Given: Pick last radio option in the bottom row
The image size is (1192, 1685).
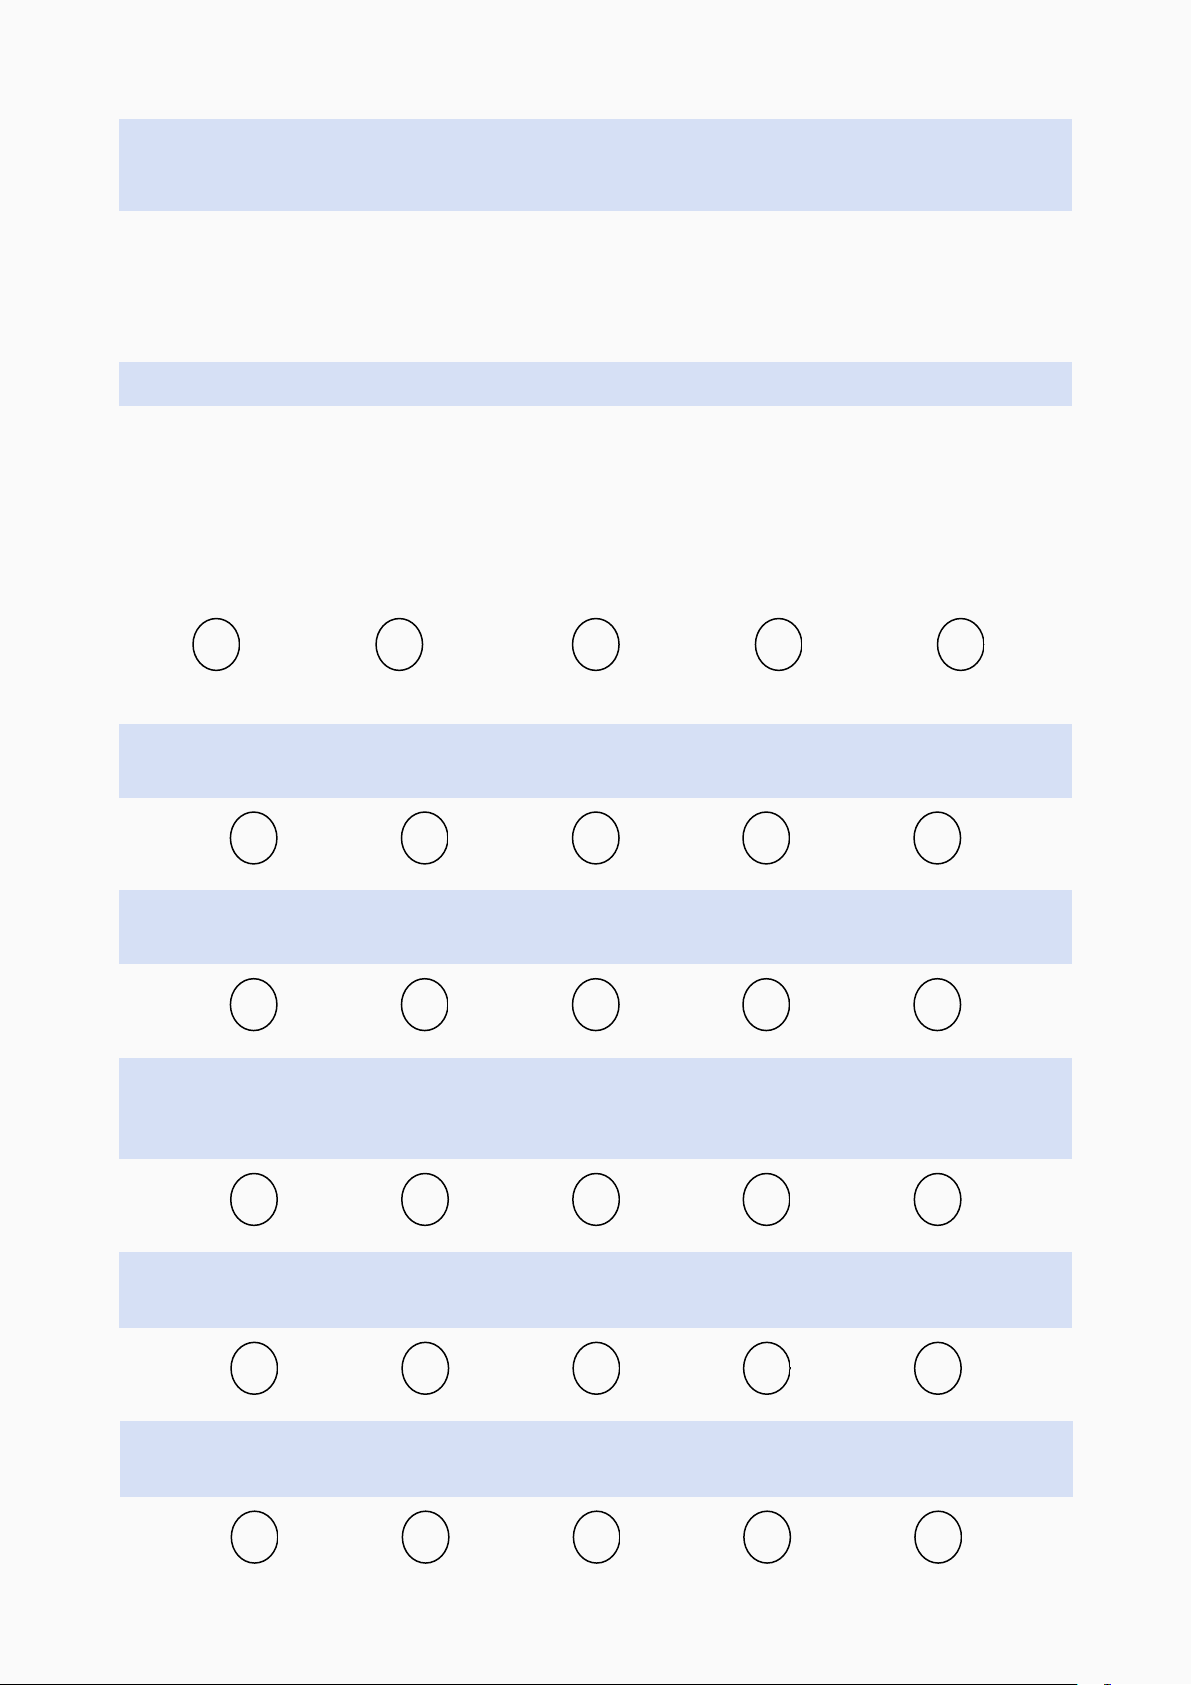Looking at the screenshot, I should [x=938, y=1537].
